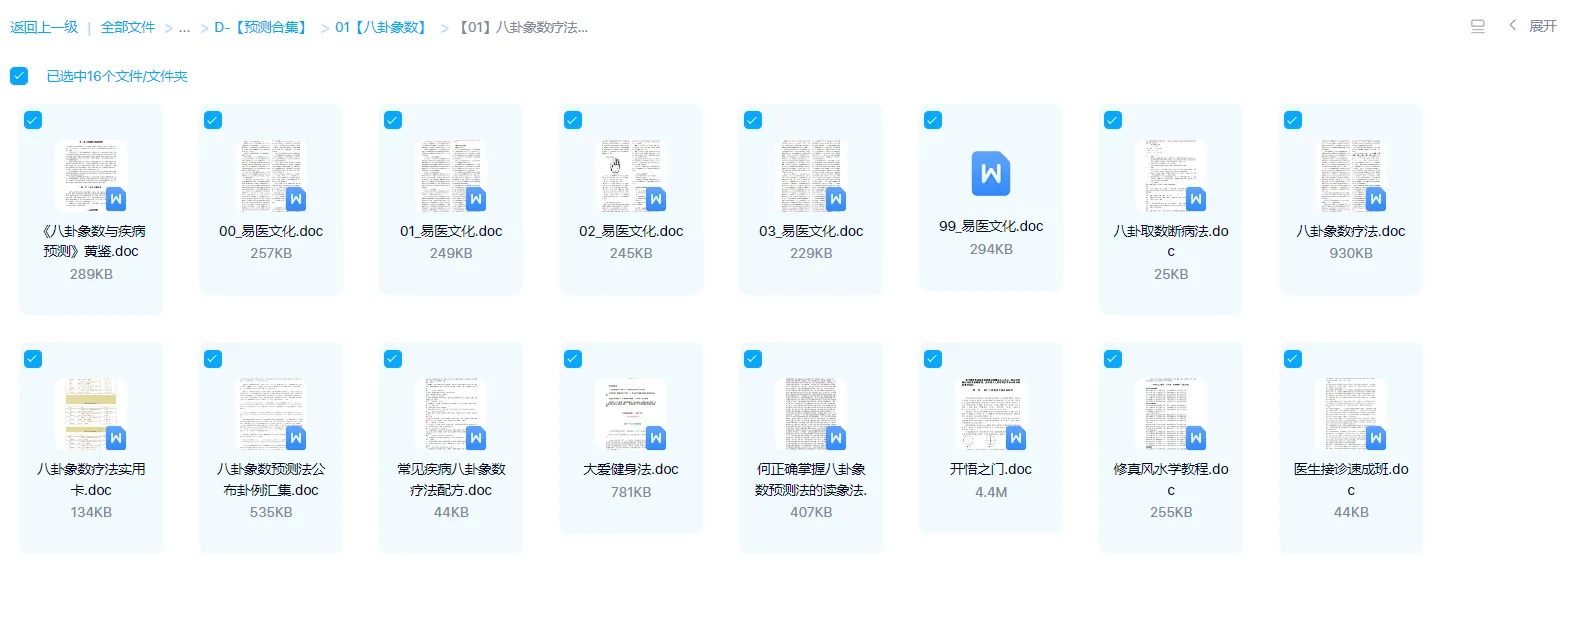Screen dimensions: 1587x625
Task: Open 03_易医文化.doc file icon
Action: [811, 176]
